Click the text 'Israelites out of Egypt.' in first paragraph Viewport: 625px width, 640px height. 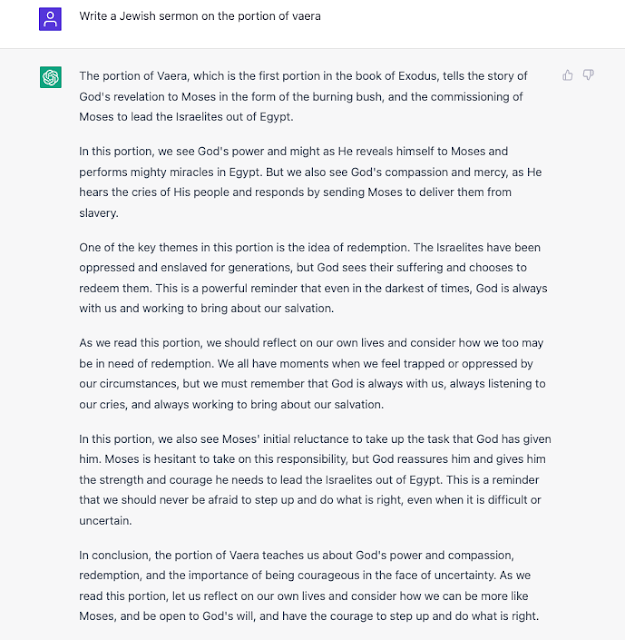point(234,117)
